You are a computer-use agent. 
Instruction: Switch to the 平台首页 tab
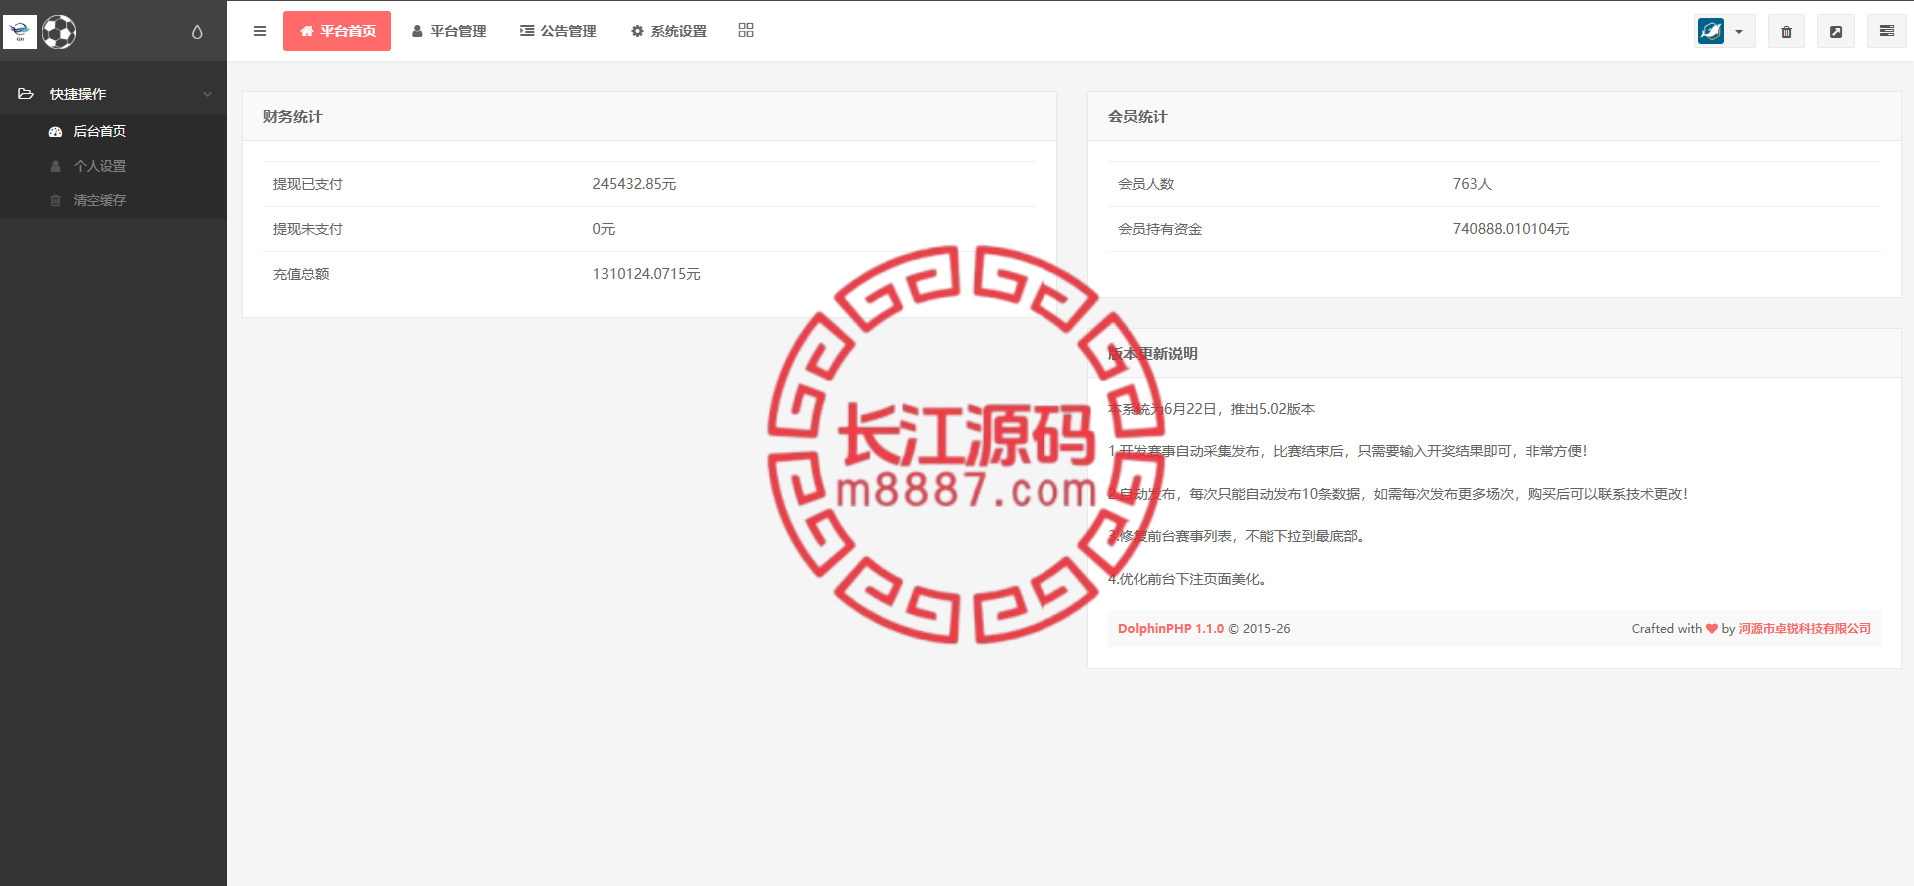click(337, 31)
